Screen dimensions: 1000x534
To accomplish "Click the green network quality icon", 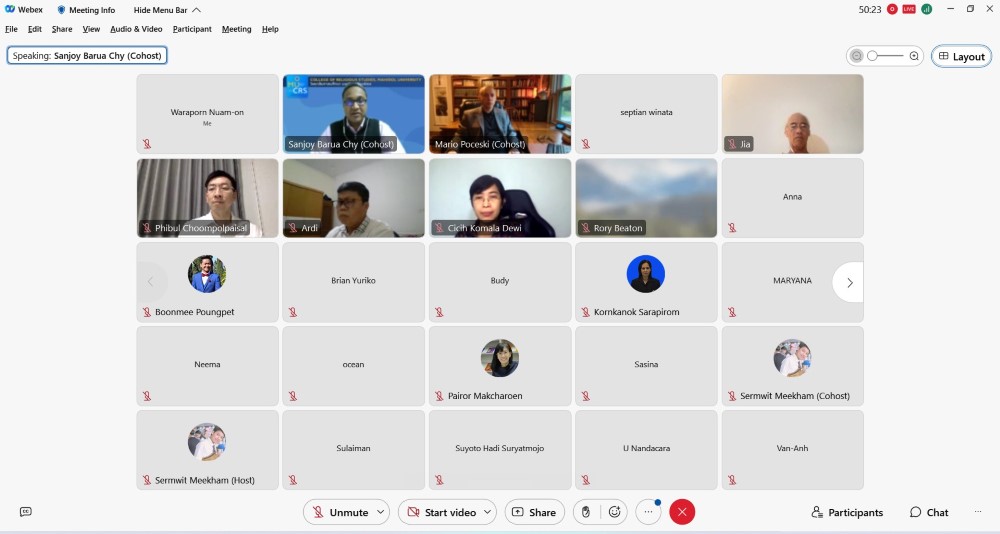I will 927,9.
